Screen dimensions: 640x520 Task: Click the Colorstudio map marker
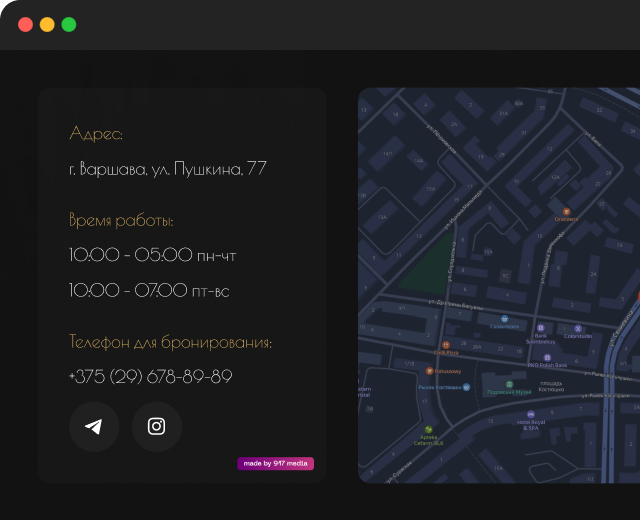578,328
